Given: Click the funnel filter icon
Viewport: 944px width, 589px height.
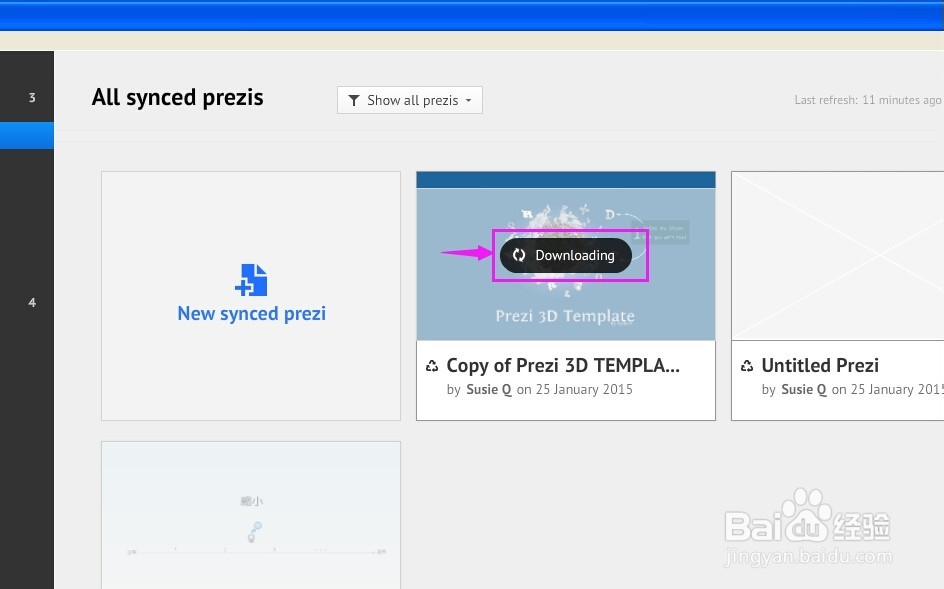Looking at the screenshot, I should (x=354, y=100).
